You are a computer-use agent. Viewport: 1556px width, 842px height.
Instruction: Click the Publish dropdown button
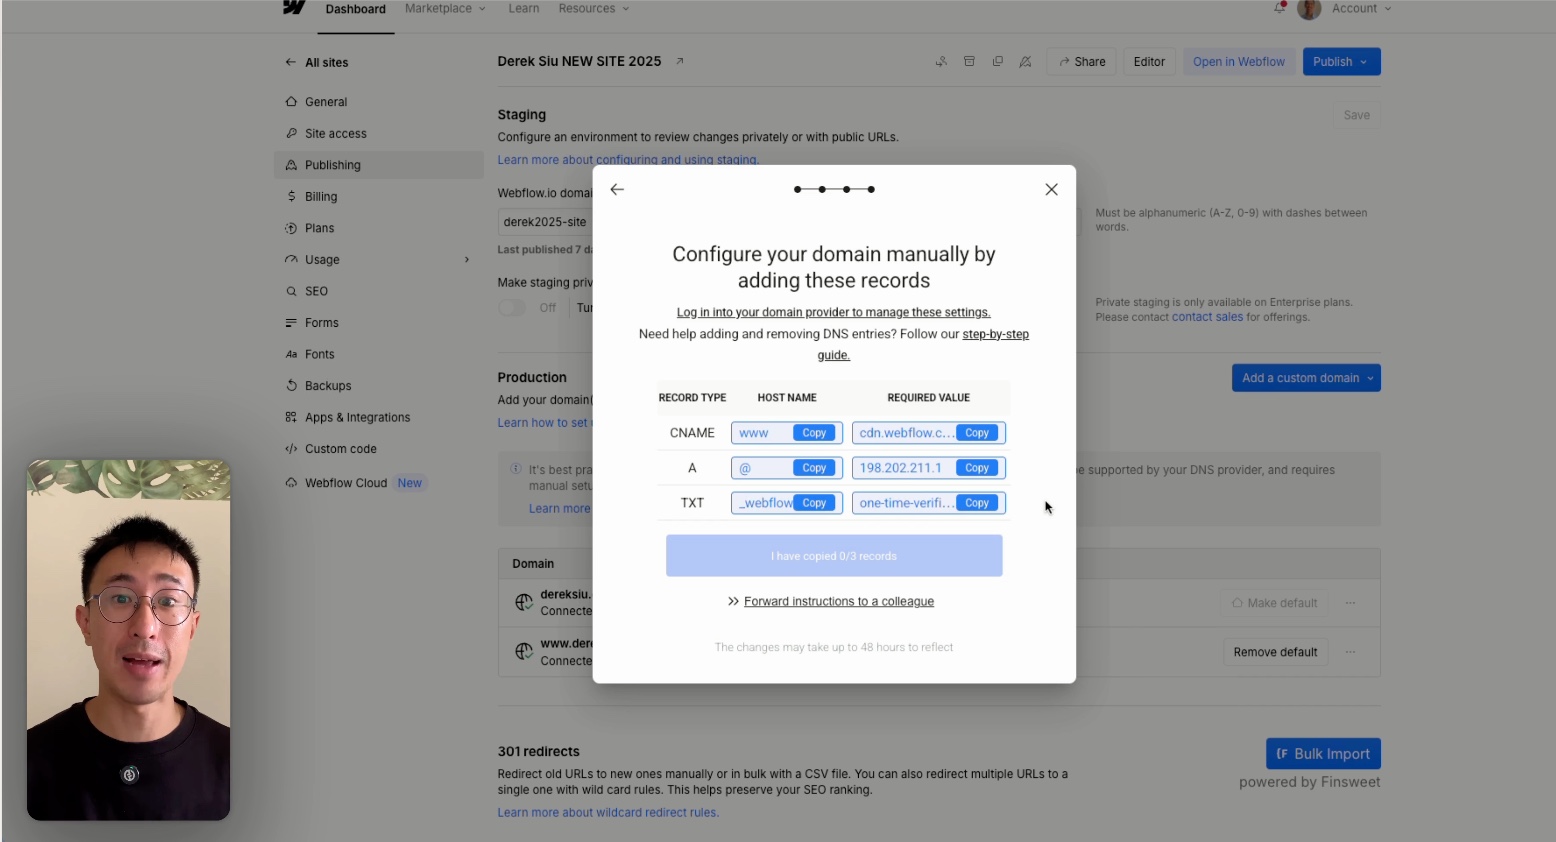pos(1341,62)
